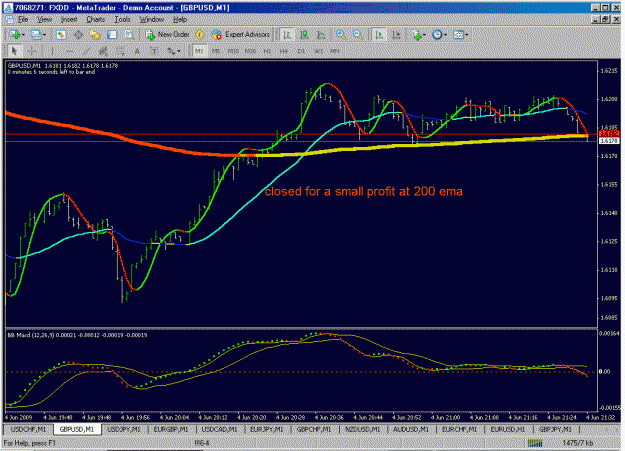
Task: Switch to the M30 timeframe
Action: coord(250,51)
